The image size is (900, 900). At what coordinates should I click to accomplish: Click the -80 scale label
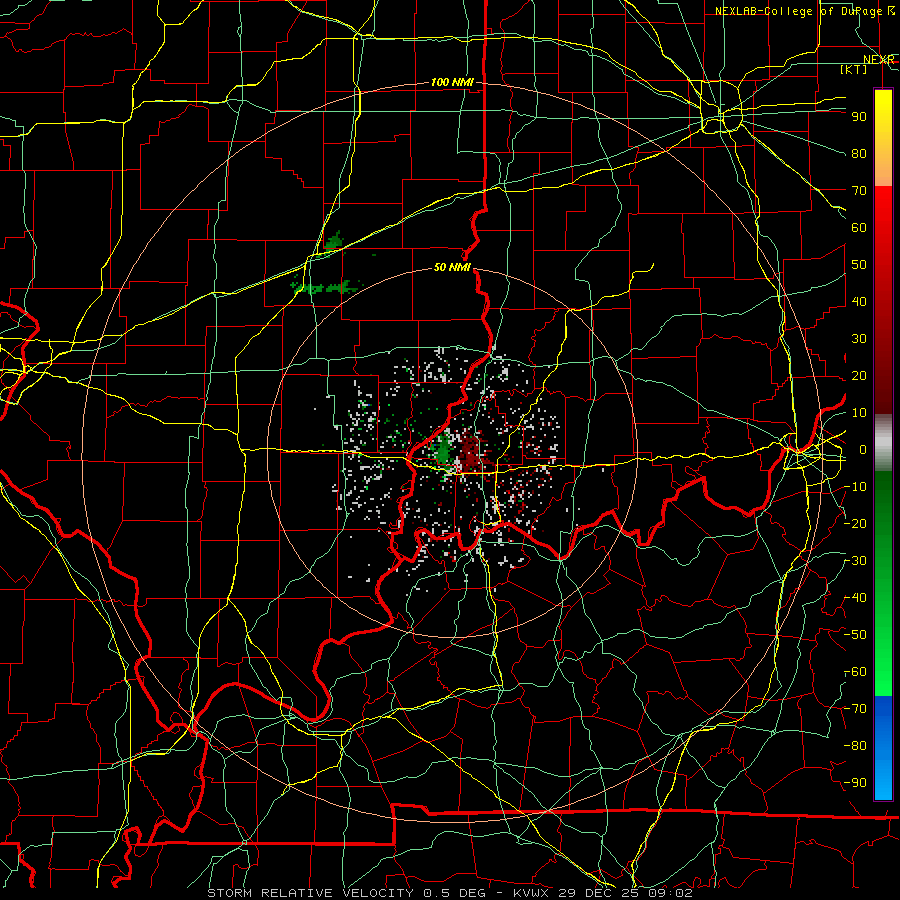coord(855,746)
